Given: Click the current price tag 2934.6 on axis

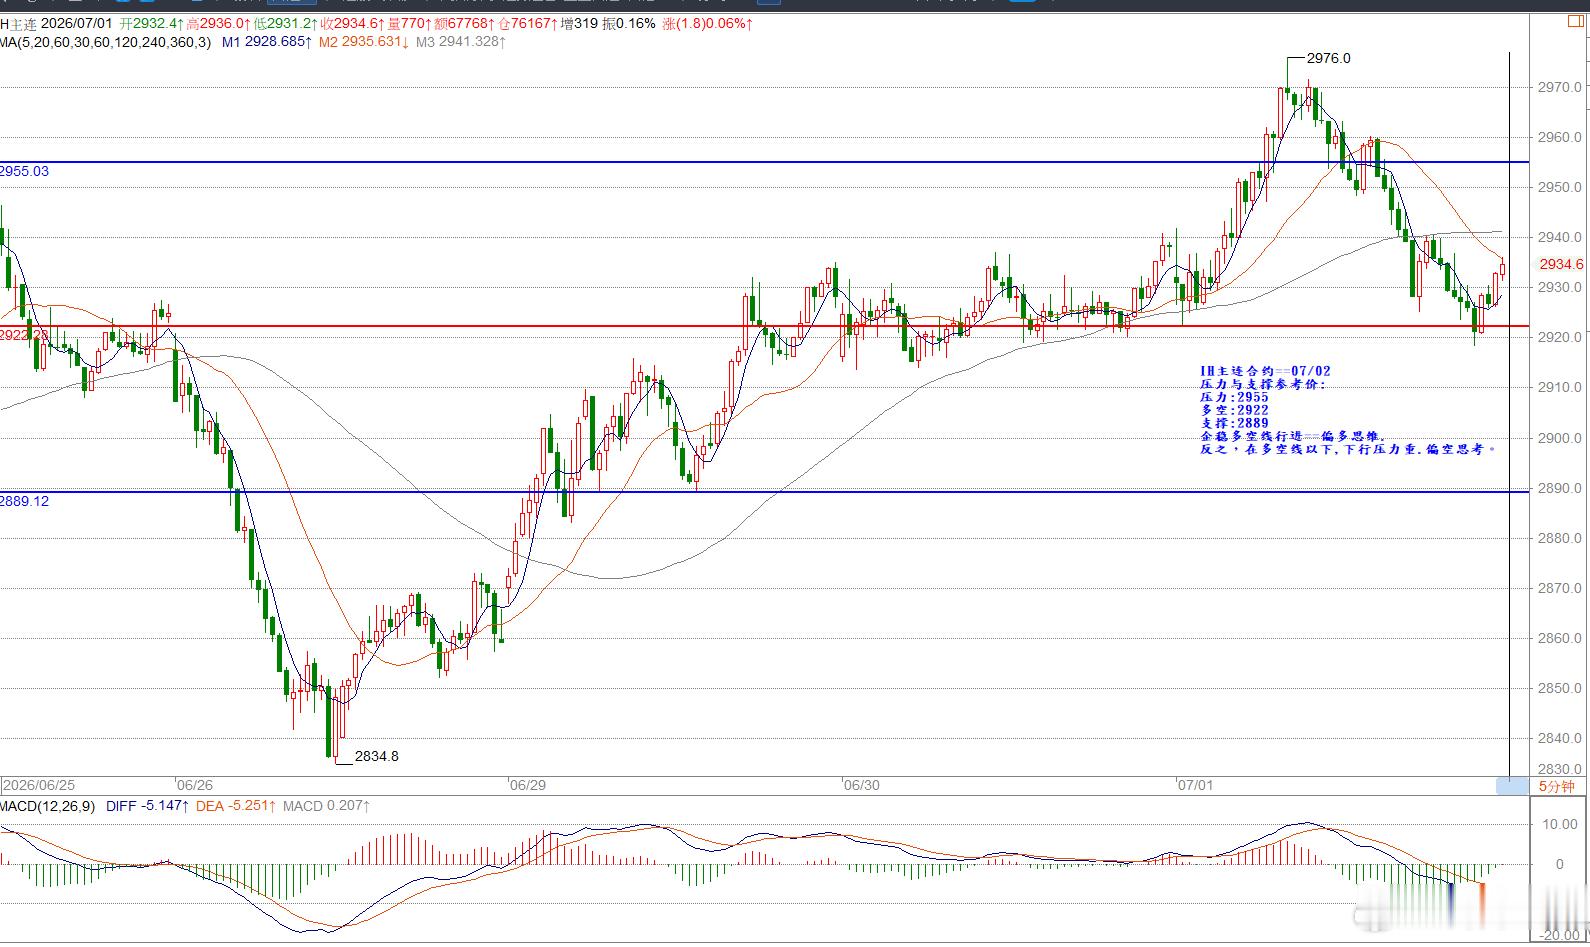Looking at the screenshot, I should click(1560, 264).
